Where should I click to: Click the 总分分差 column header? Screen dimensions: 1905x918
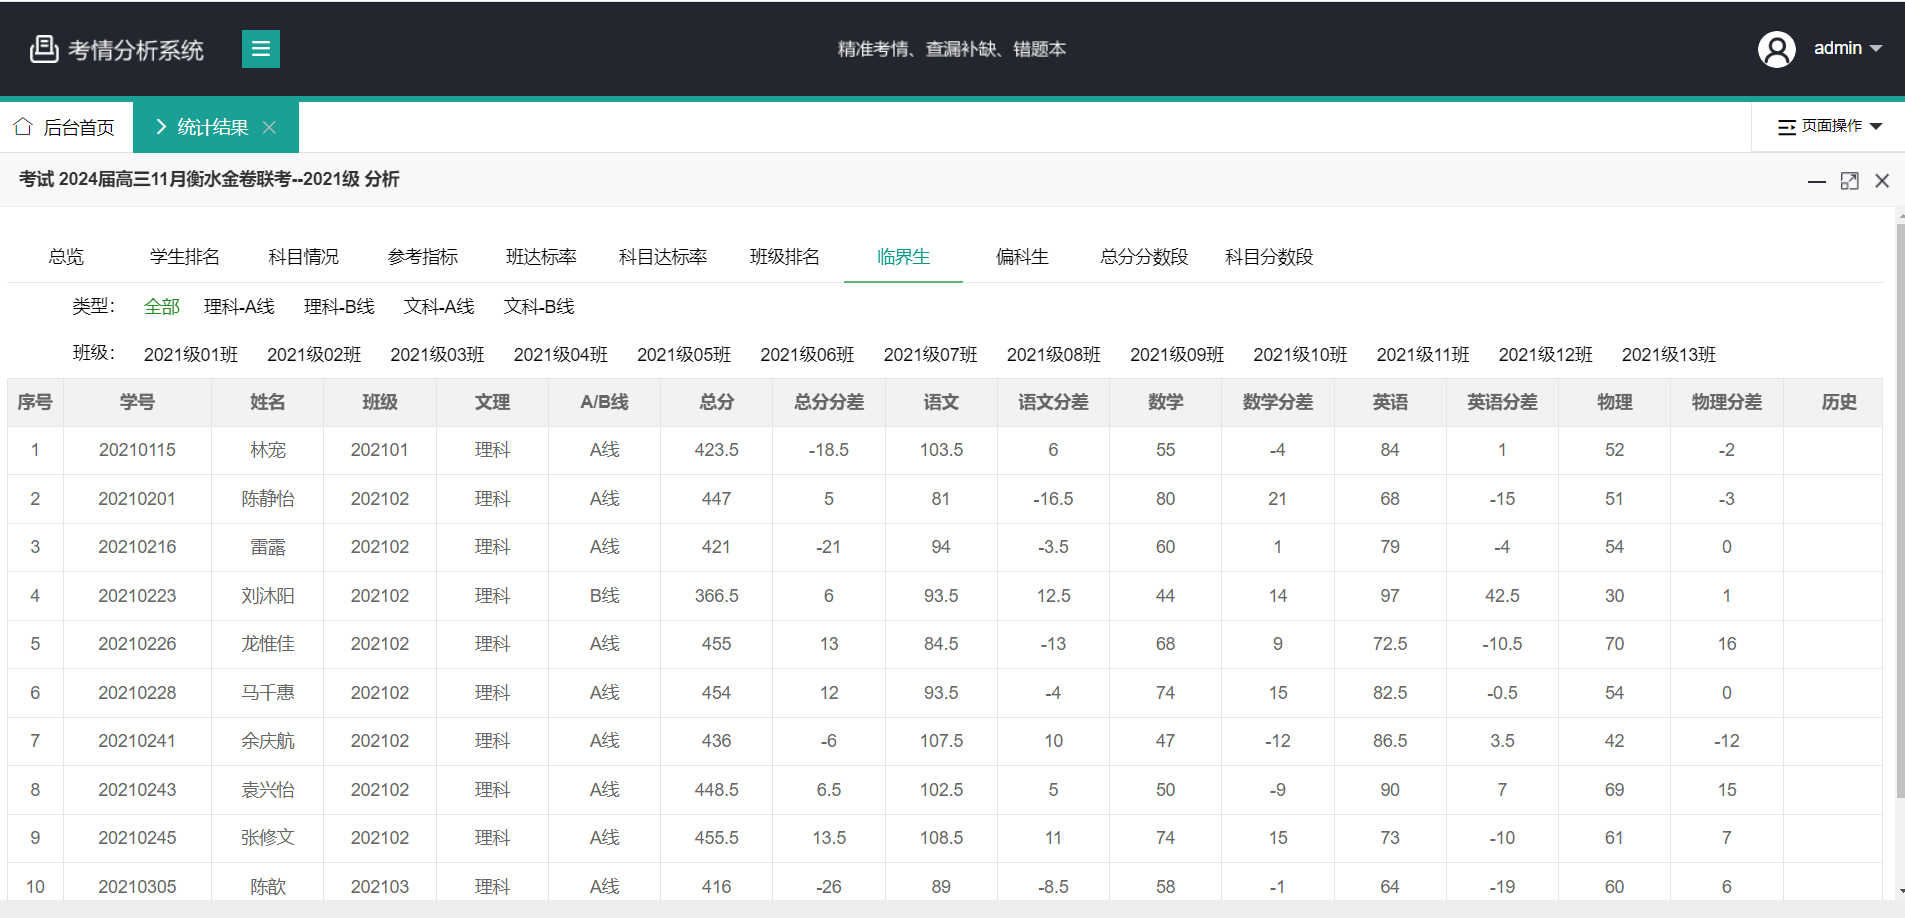829,402
